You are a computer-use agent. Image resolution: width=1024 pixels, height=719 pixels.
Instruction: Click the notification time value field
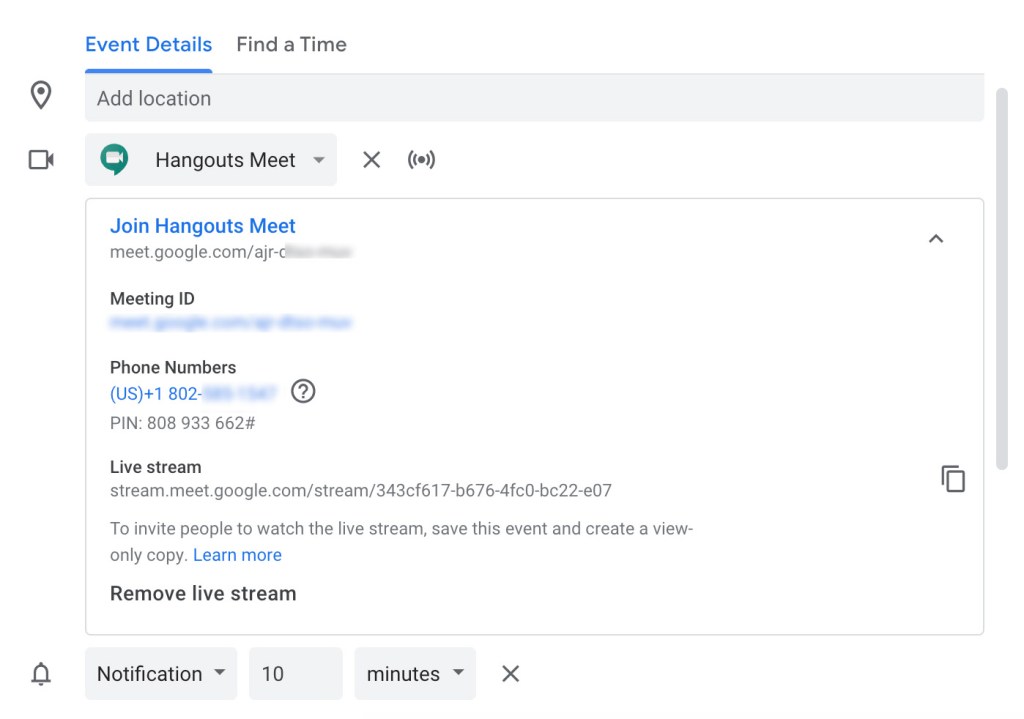click(295, 674)
